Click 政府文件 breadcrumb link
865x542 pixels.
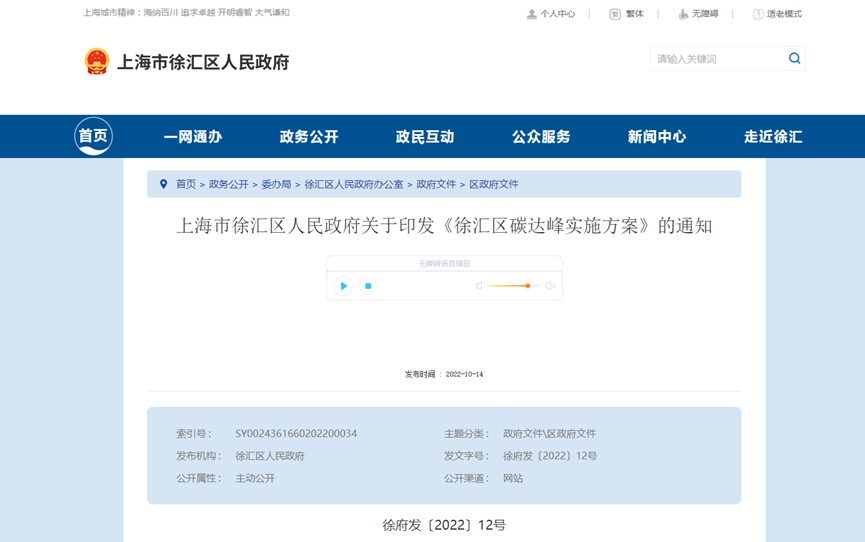coord(436,184)
